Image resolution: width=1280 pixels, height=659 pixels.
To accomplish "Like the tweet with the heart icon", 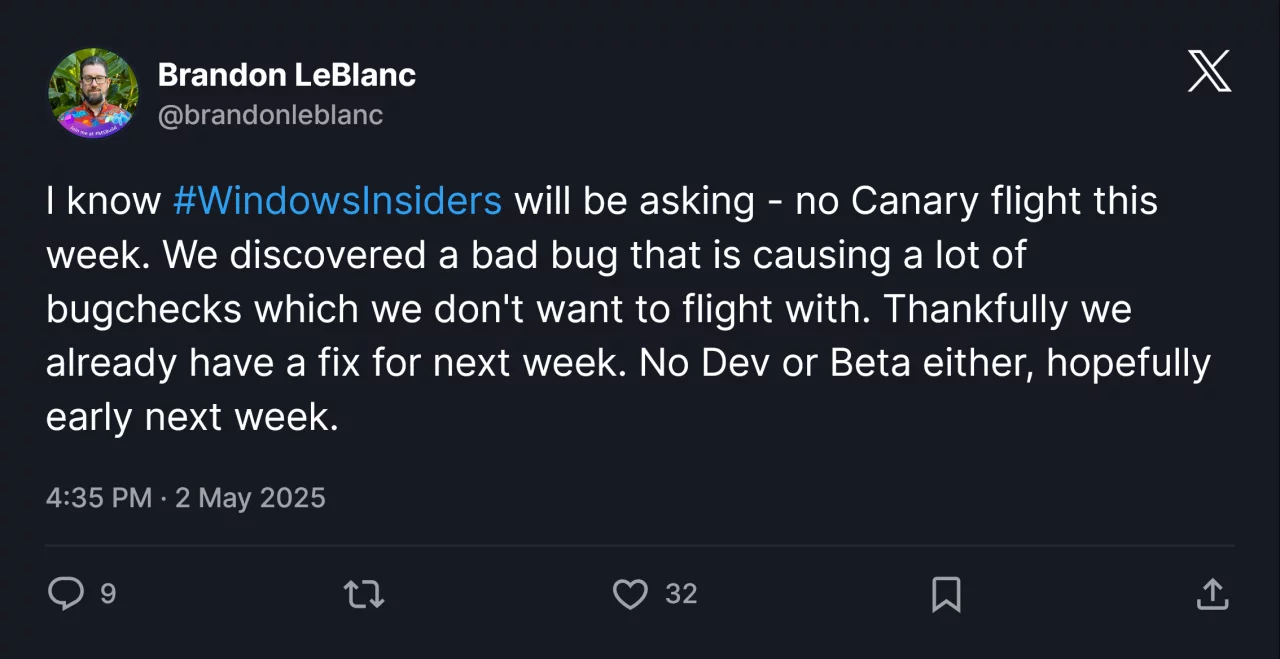I will [630, 594].
